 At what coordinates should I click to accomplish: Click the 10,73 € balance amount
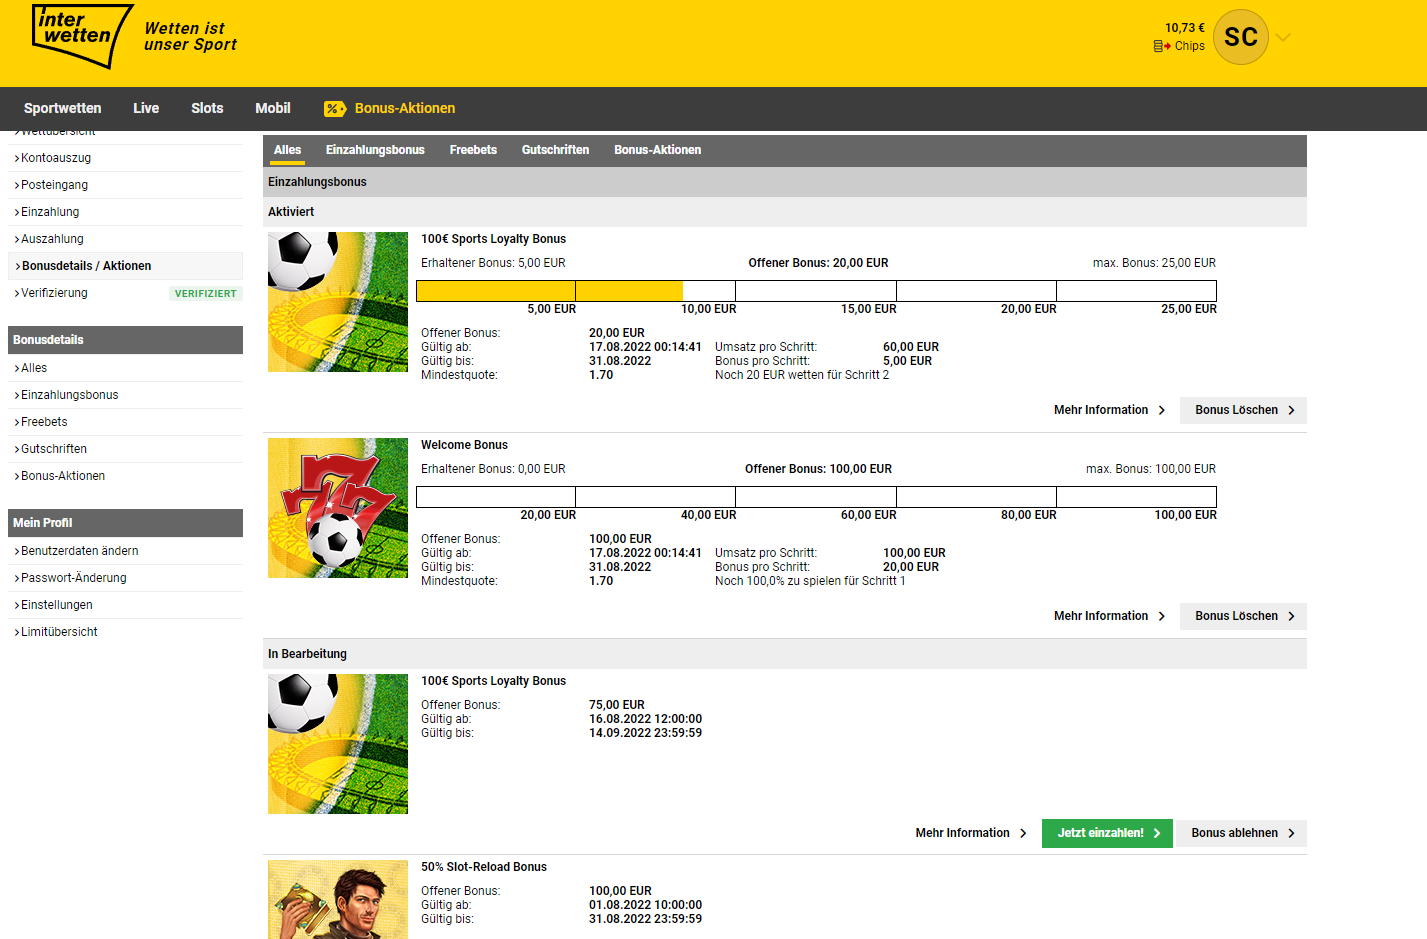coord(1184,28)
